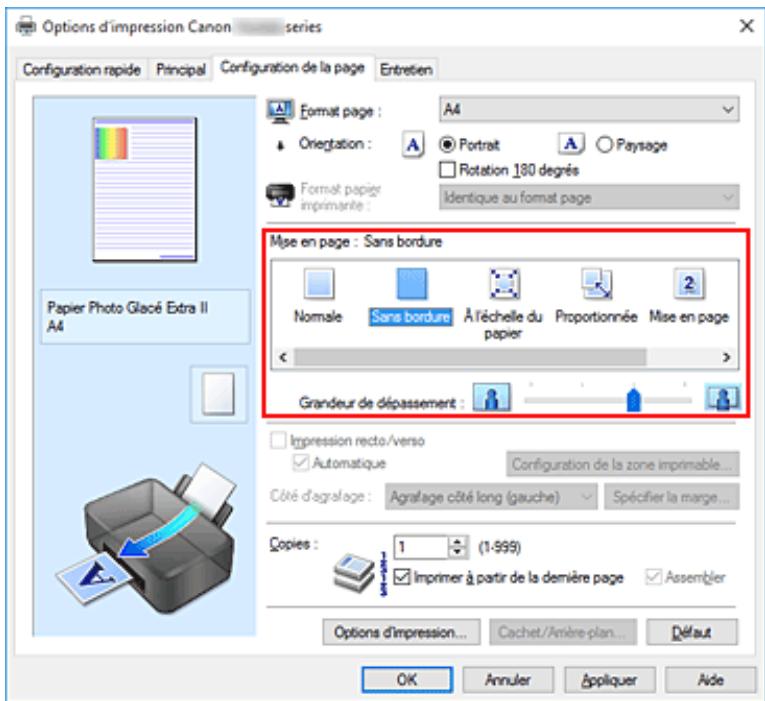Choose the Sans bordure layout icon

click(411, 283)
